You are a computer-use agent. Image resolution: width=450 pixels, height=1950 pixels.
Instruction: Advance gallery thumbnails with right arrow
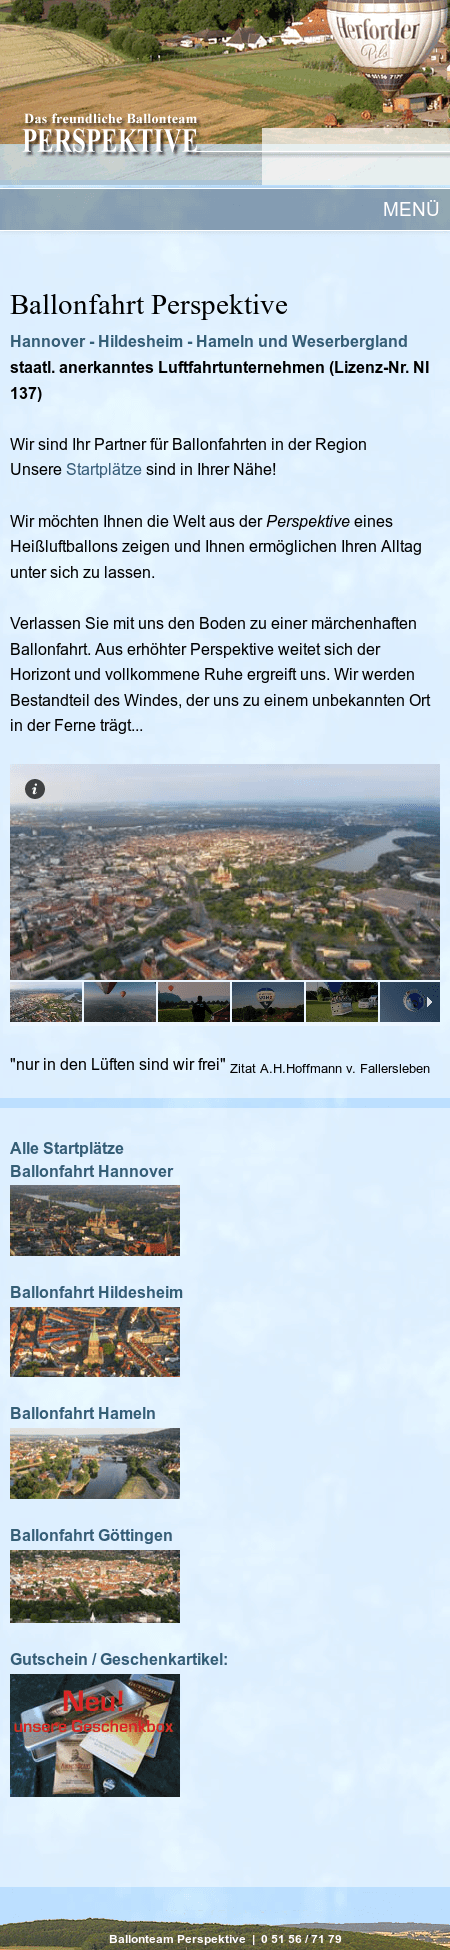(x=429, y=1002)
